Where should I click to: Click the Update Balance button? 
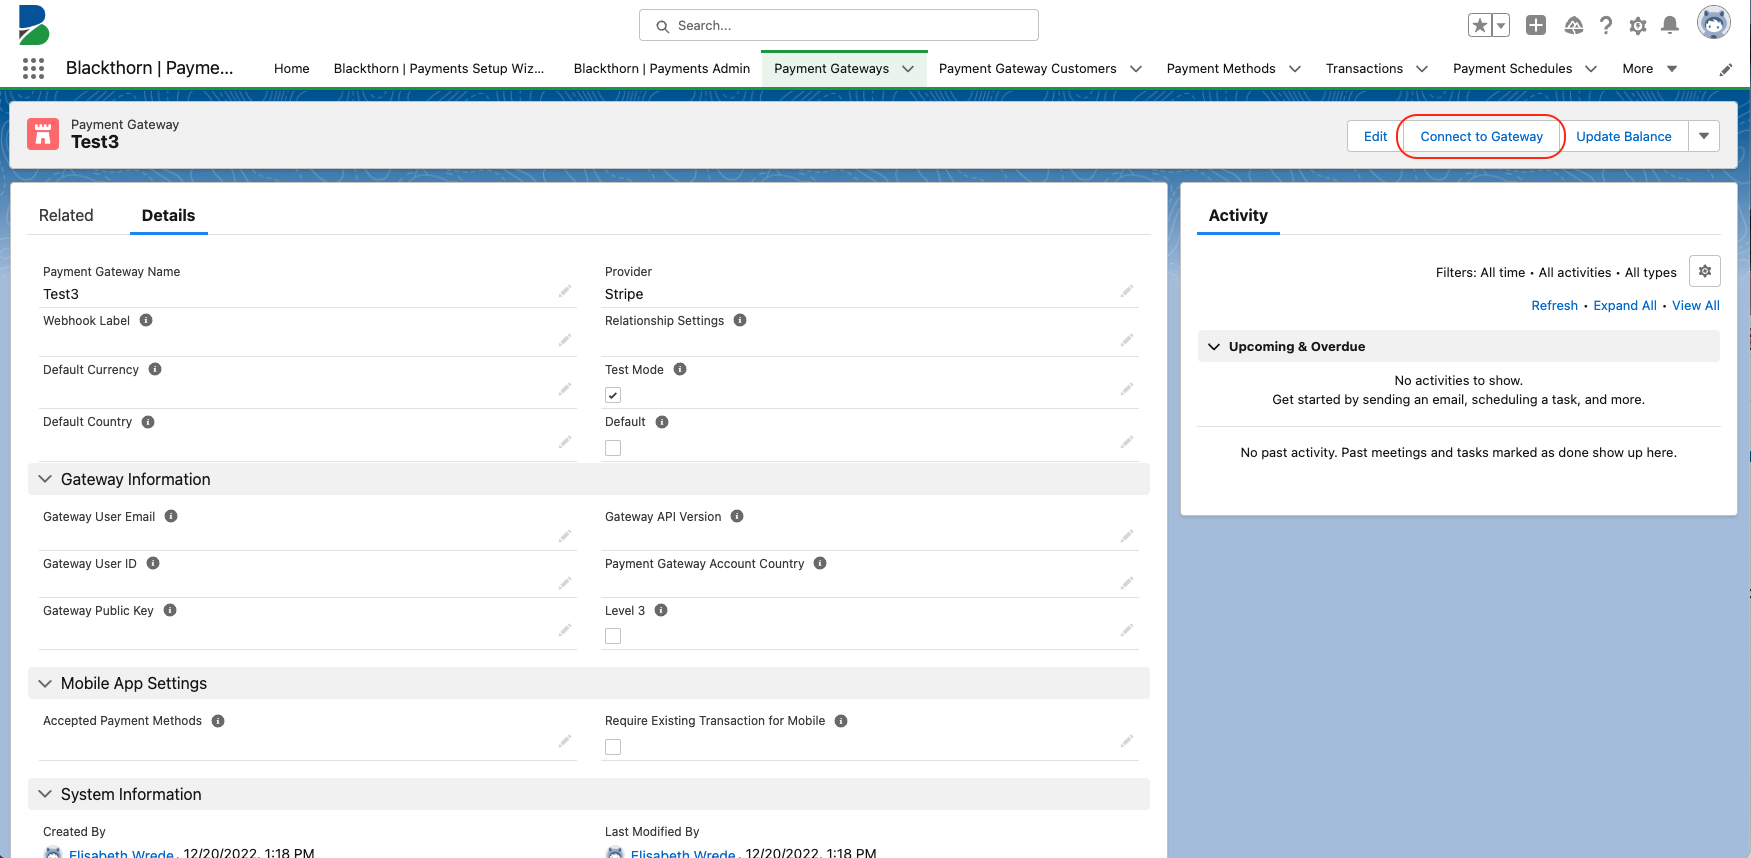pyautogui.click(x=1624, y=136)
